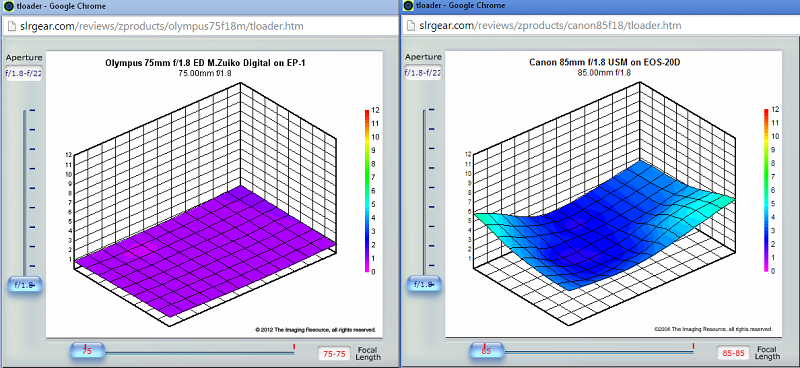Click the Chrome icon in right window title bar

click(x=408, y=6)
